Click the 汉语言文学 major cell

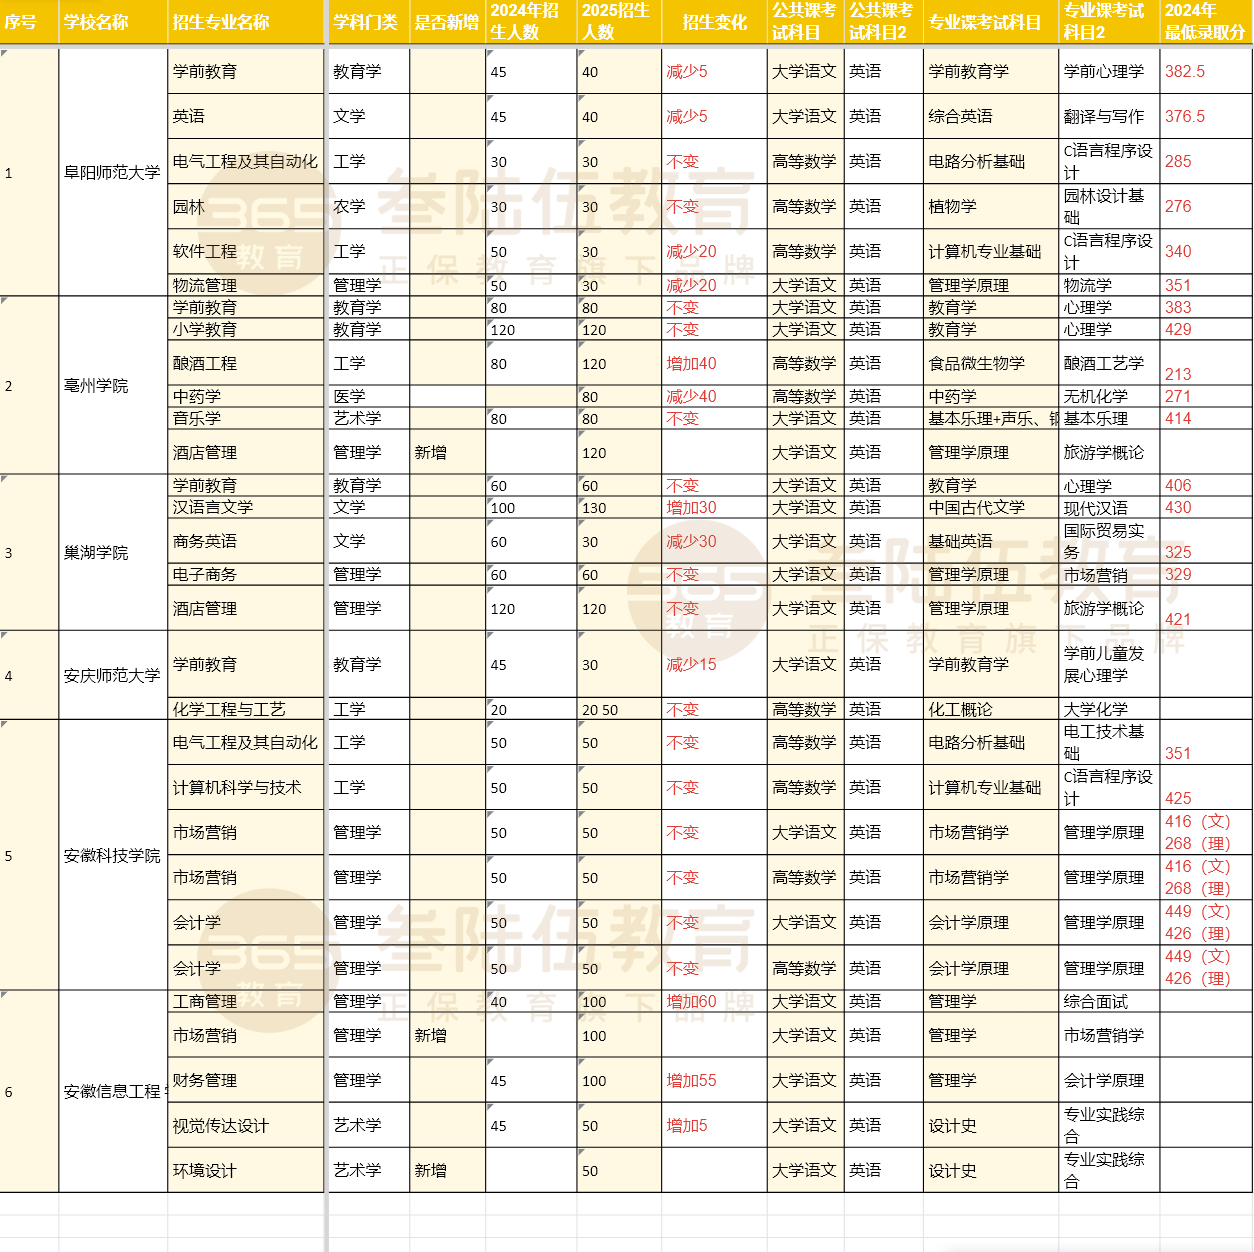[x=246, y=508]
